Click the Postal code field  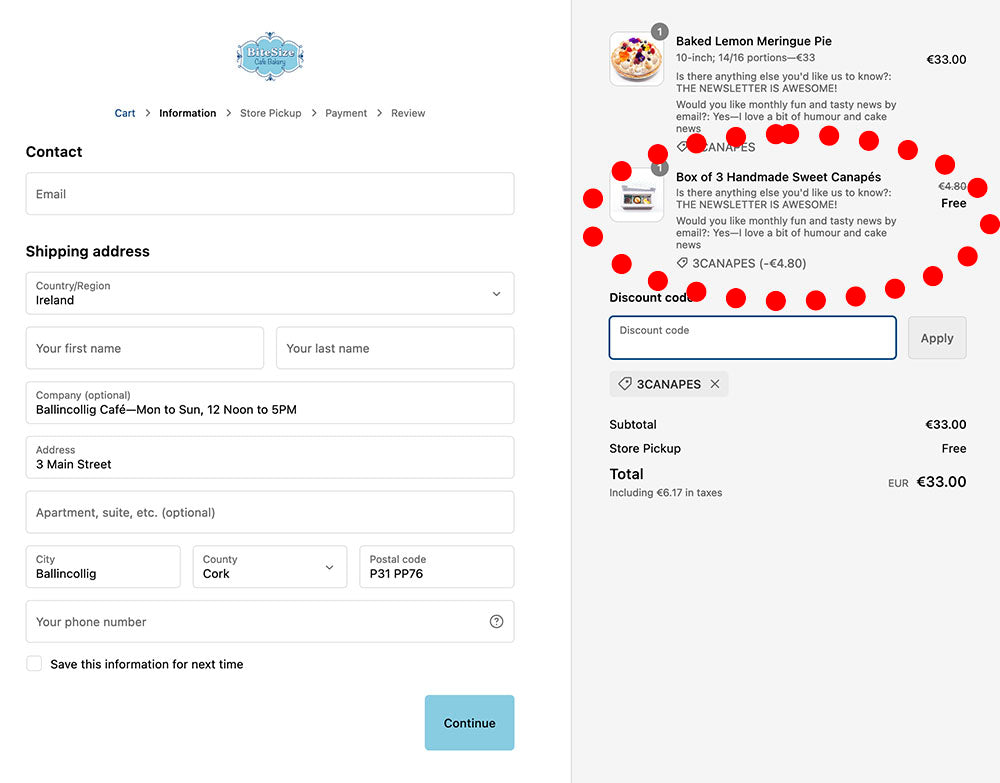[x=436, y=567]
